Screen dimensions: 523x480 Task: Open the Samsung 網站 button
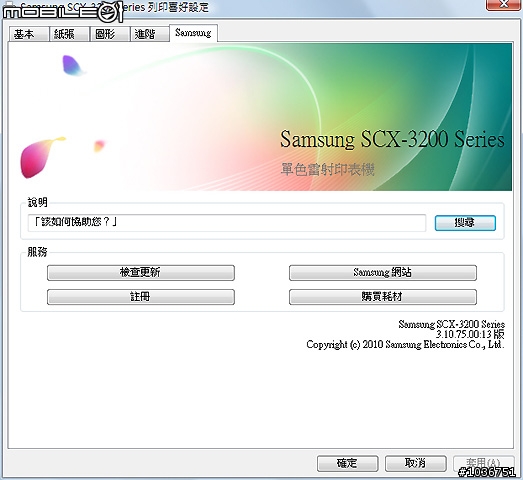point(383,273)
